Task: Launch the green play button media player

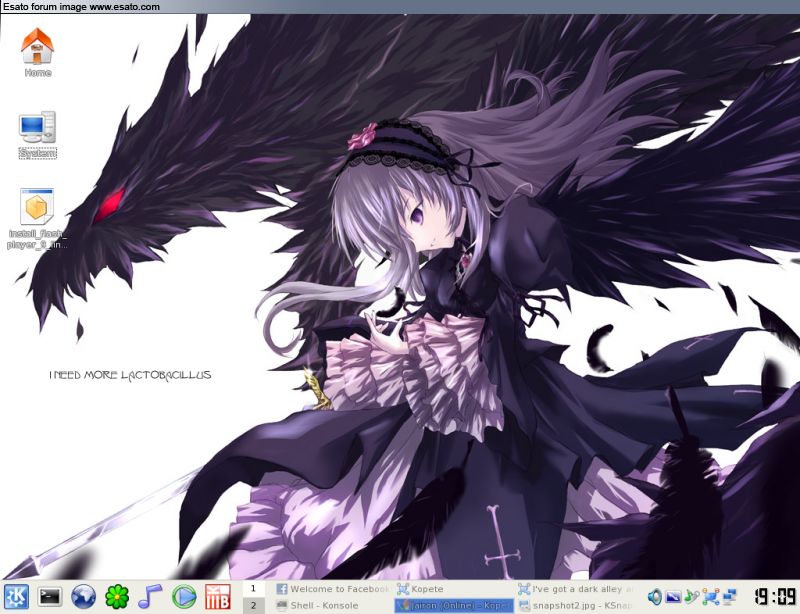Action: 184,597
